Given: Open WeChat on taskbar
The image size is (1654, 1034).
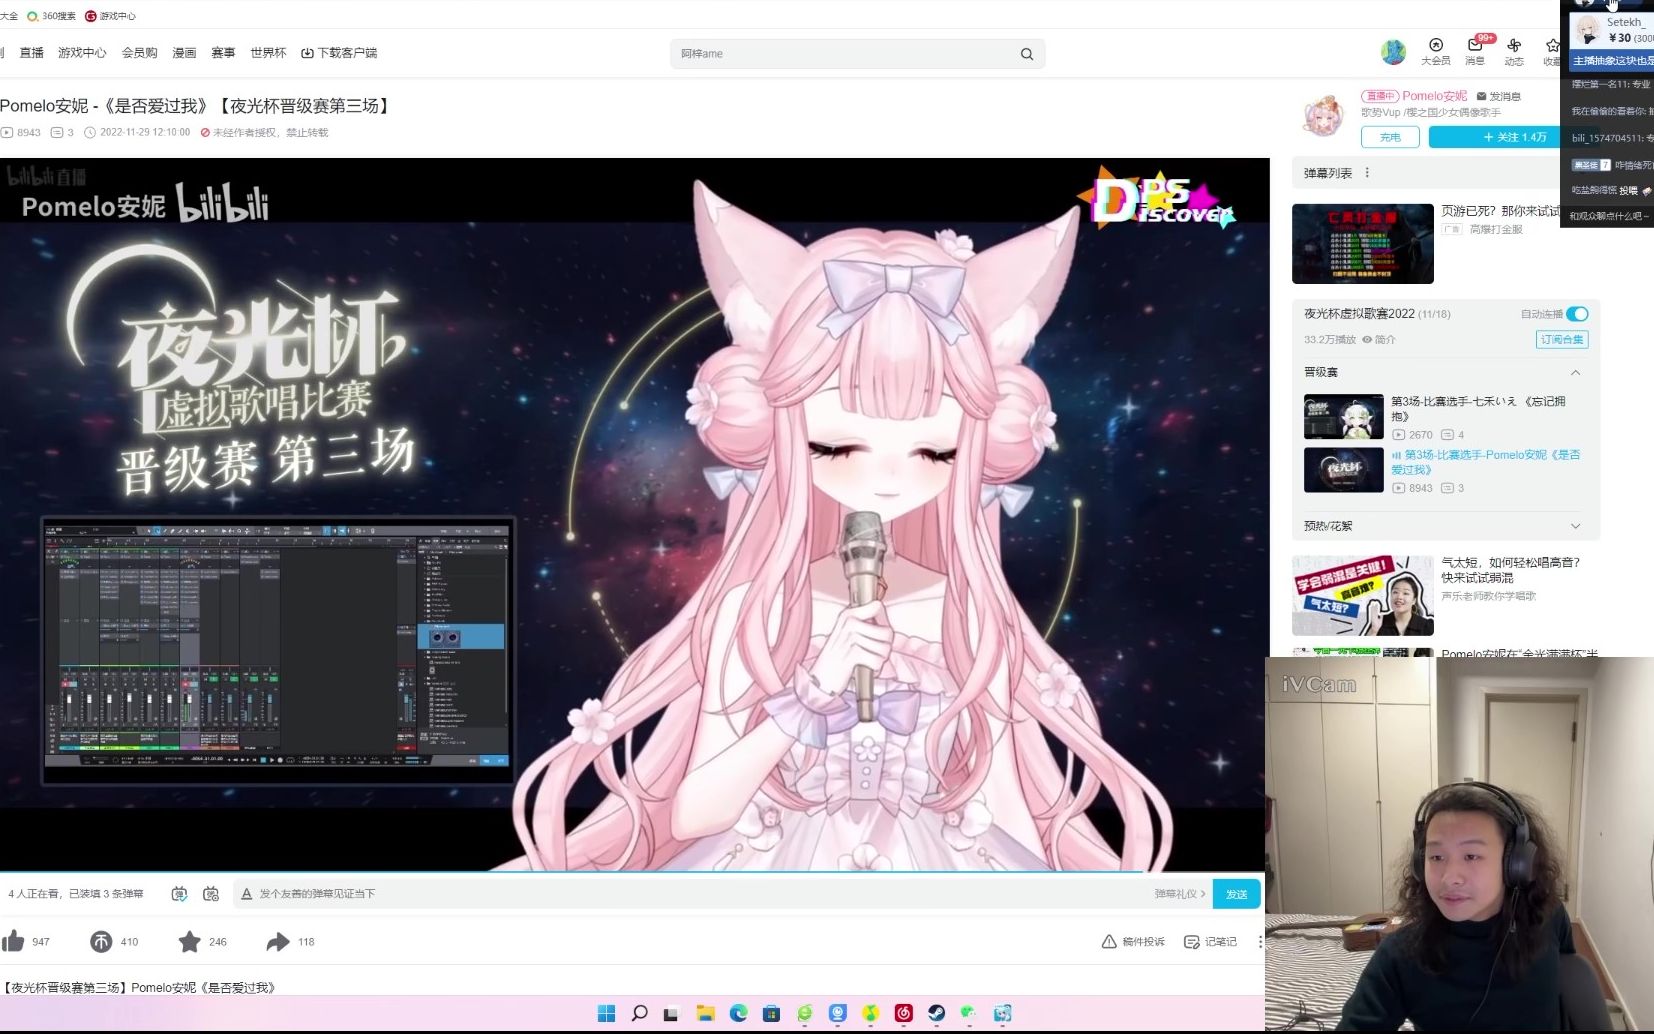Looking at the screenshot, I should (969, 1014).
